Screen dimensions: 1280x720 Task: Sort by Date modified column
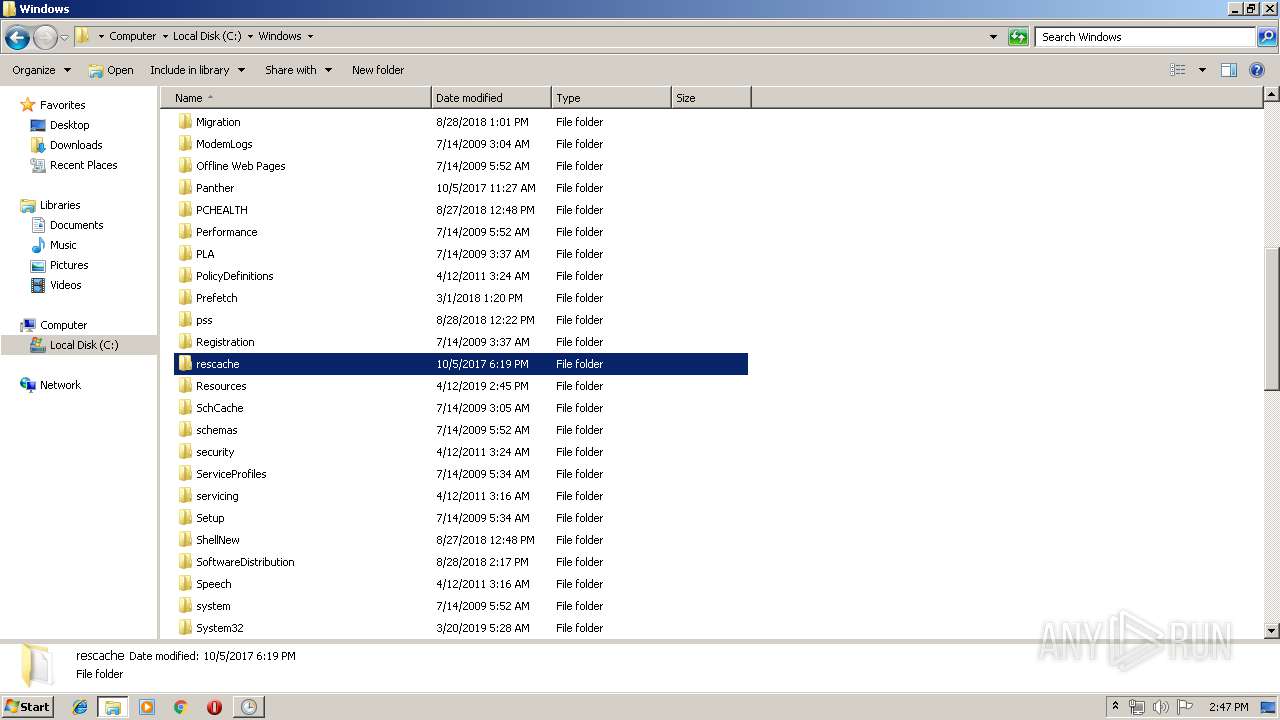(x=491, y=98)
